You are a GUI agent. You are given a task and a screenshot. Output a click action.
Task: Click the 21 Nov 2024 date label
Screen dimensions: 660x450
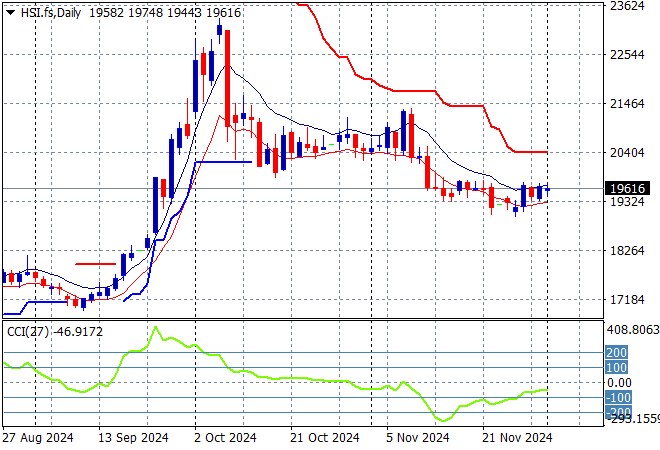[x=518, y=437]
